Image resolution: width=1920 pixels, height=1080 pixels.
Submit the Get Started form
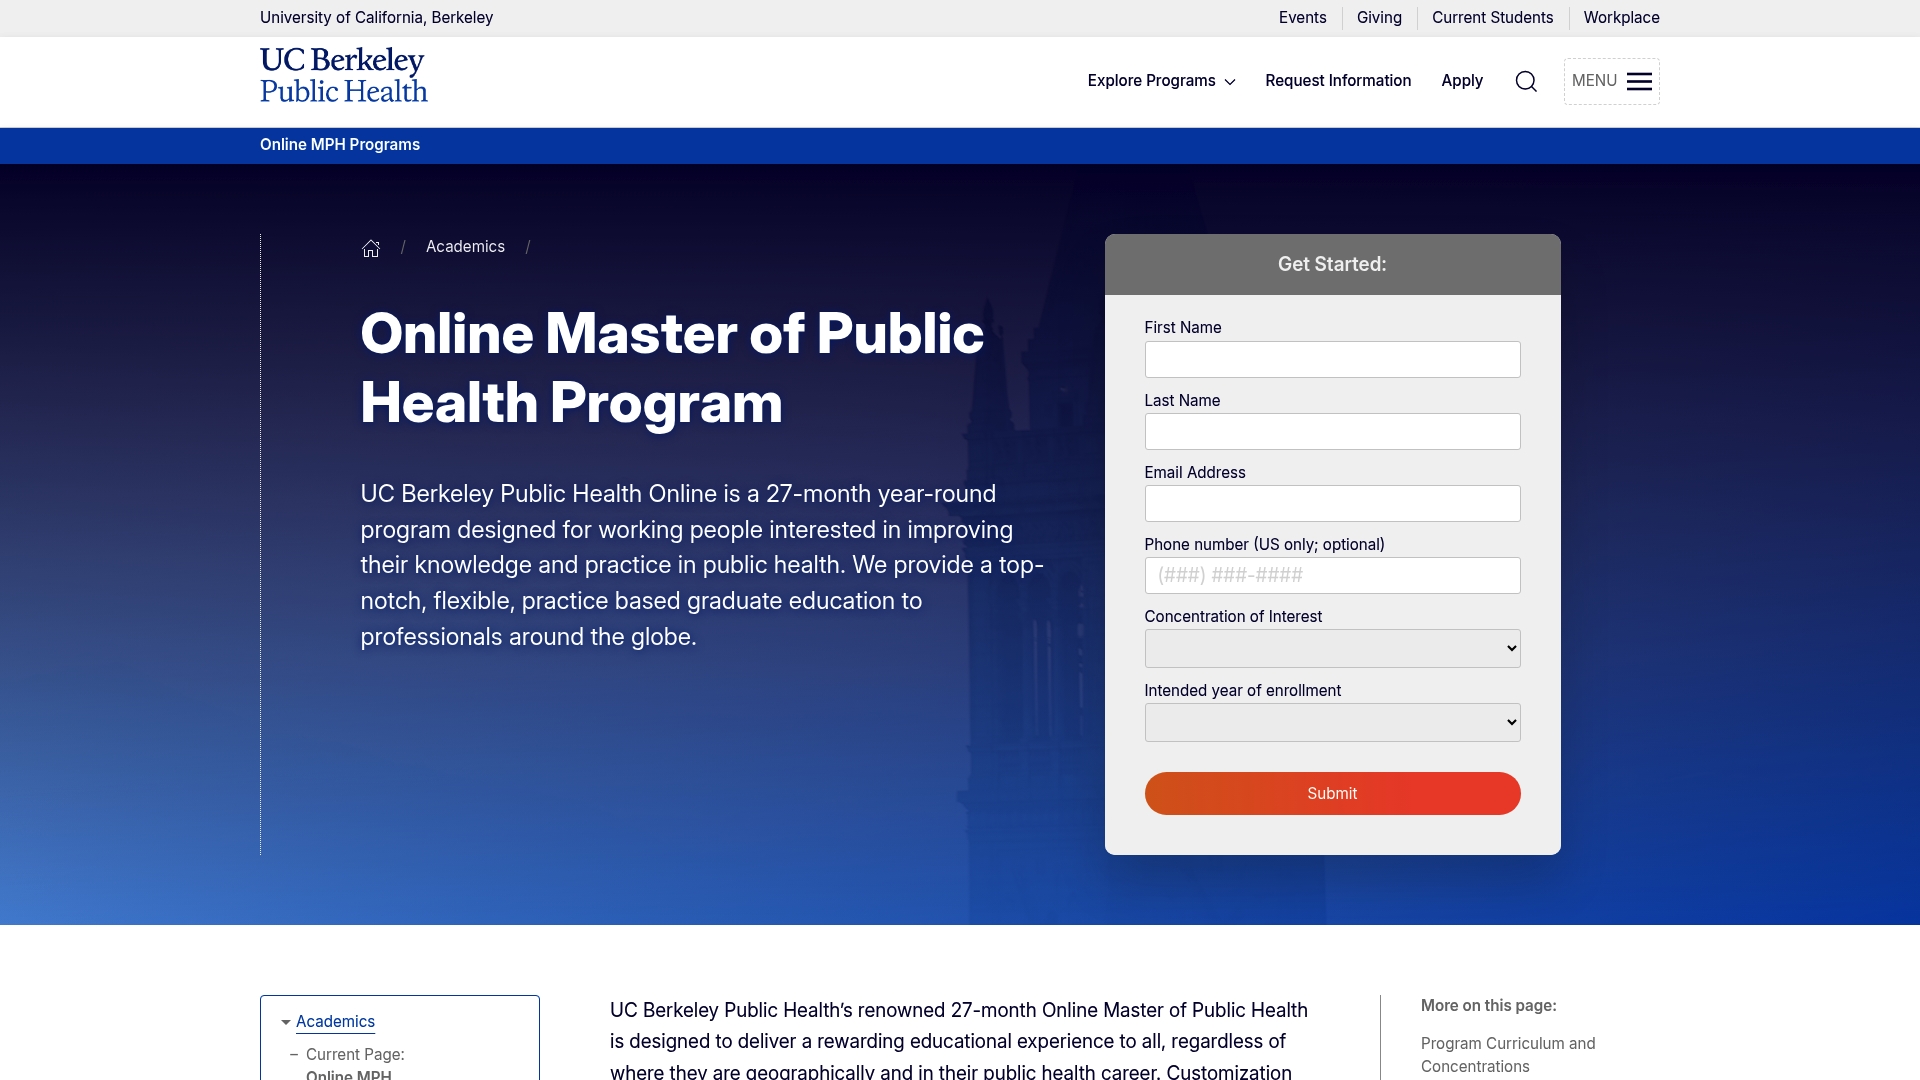tap(1332, 793)
